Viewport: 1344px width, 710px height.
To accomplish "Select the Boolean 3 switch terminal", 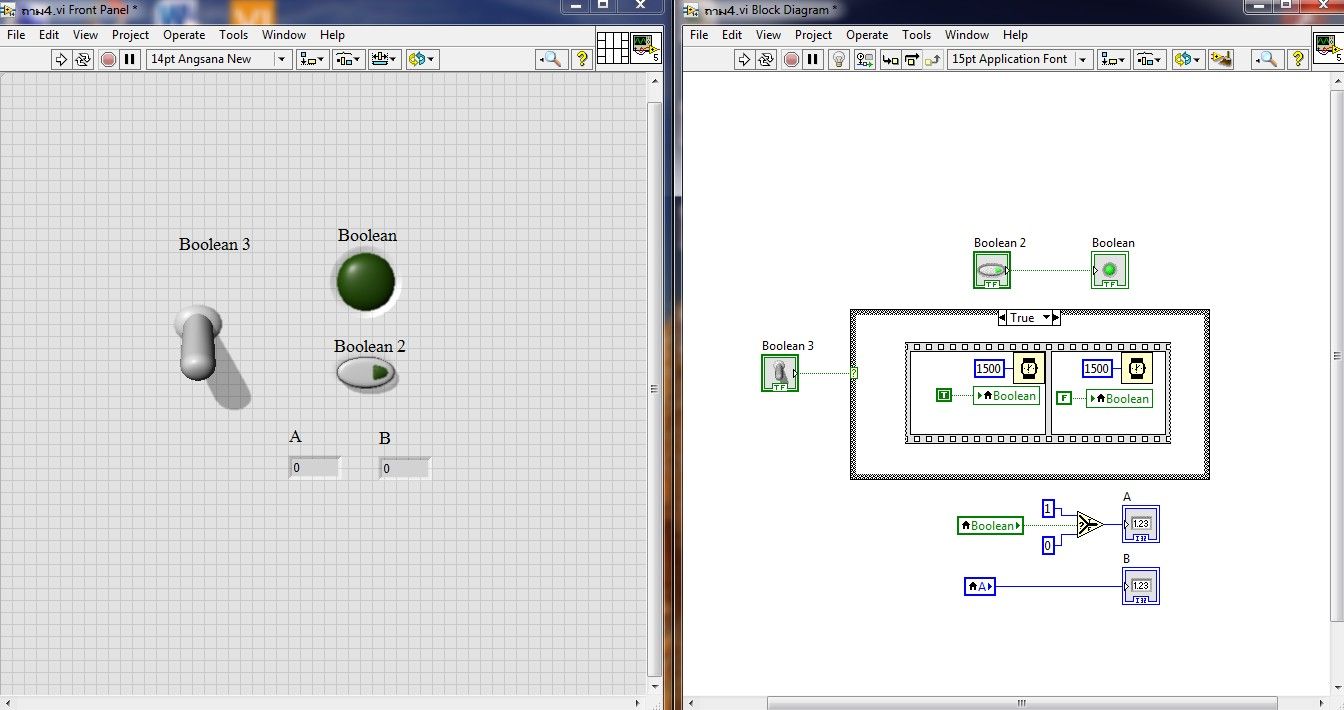I will pos(780,373).
